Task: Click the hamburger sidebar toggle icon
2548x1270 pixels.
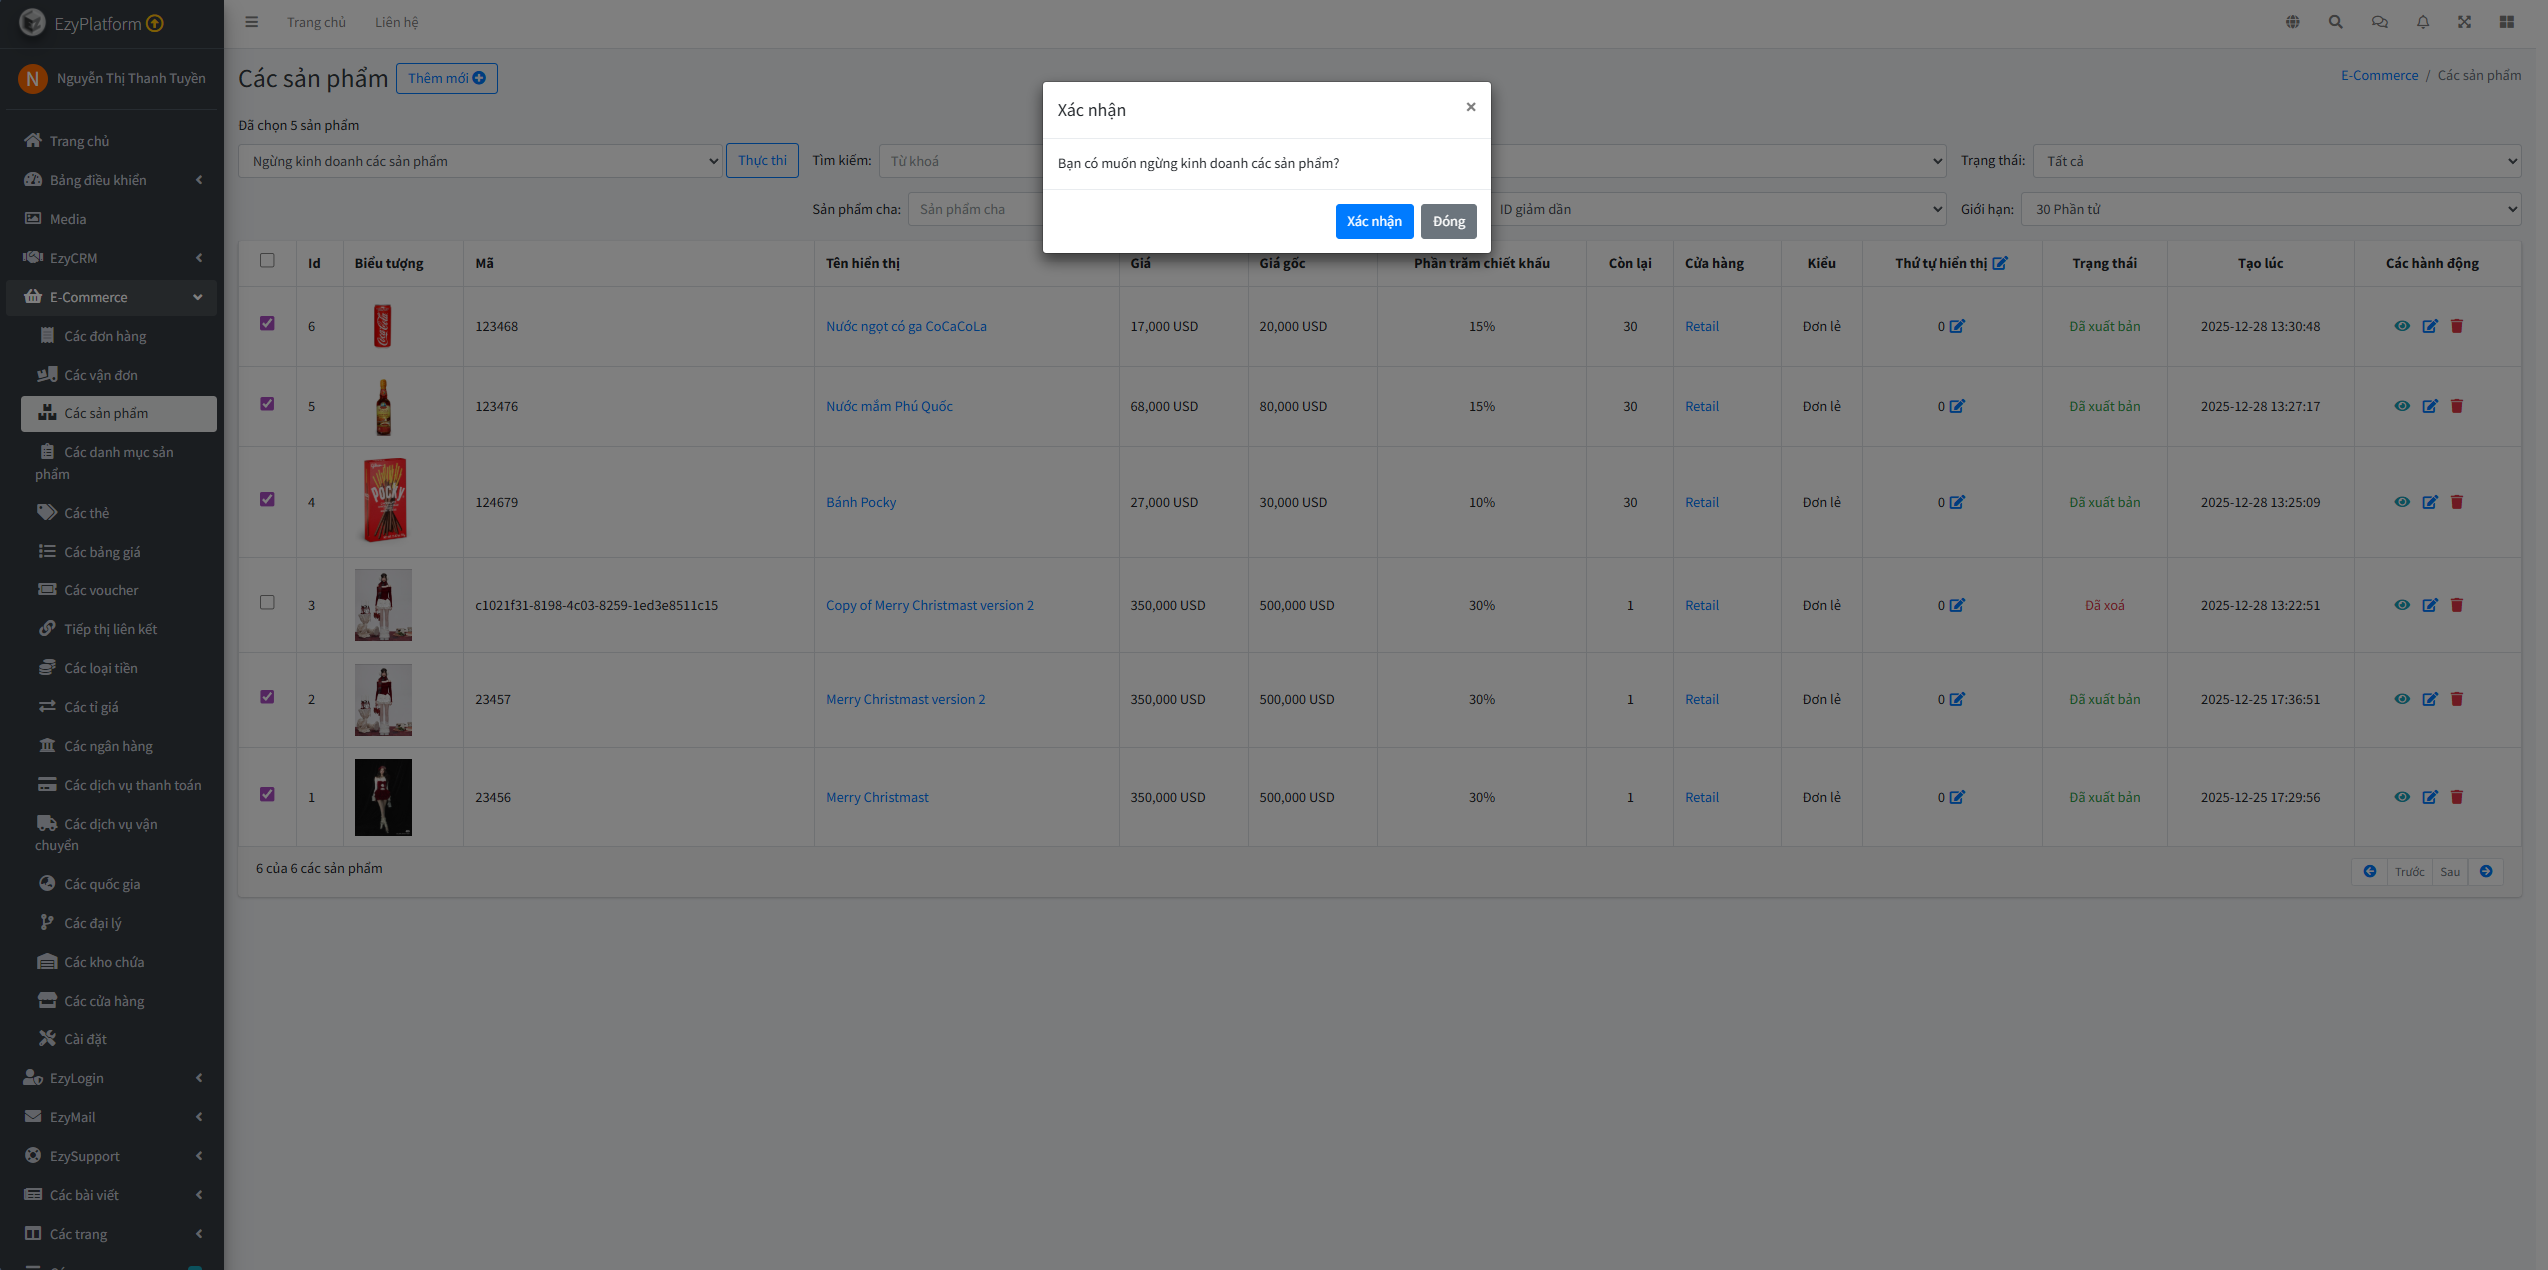Action: pyautogui.click(x=251, y=22)
